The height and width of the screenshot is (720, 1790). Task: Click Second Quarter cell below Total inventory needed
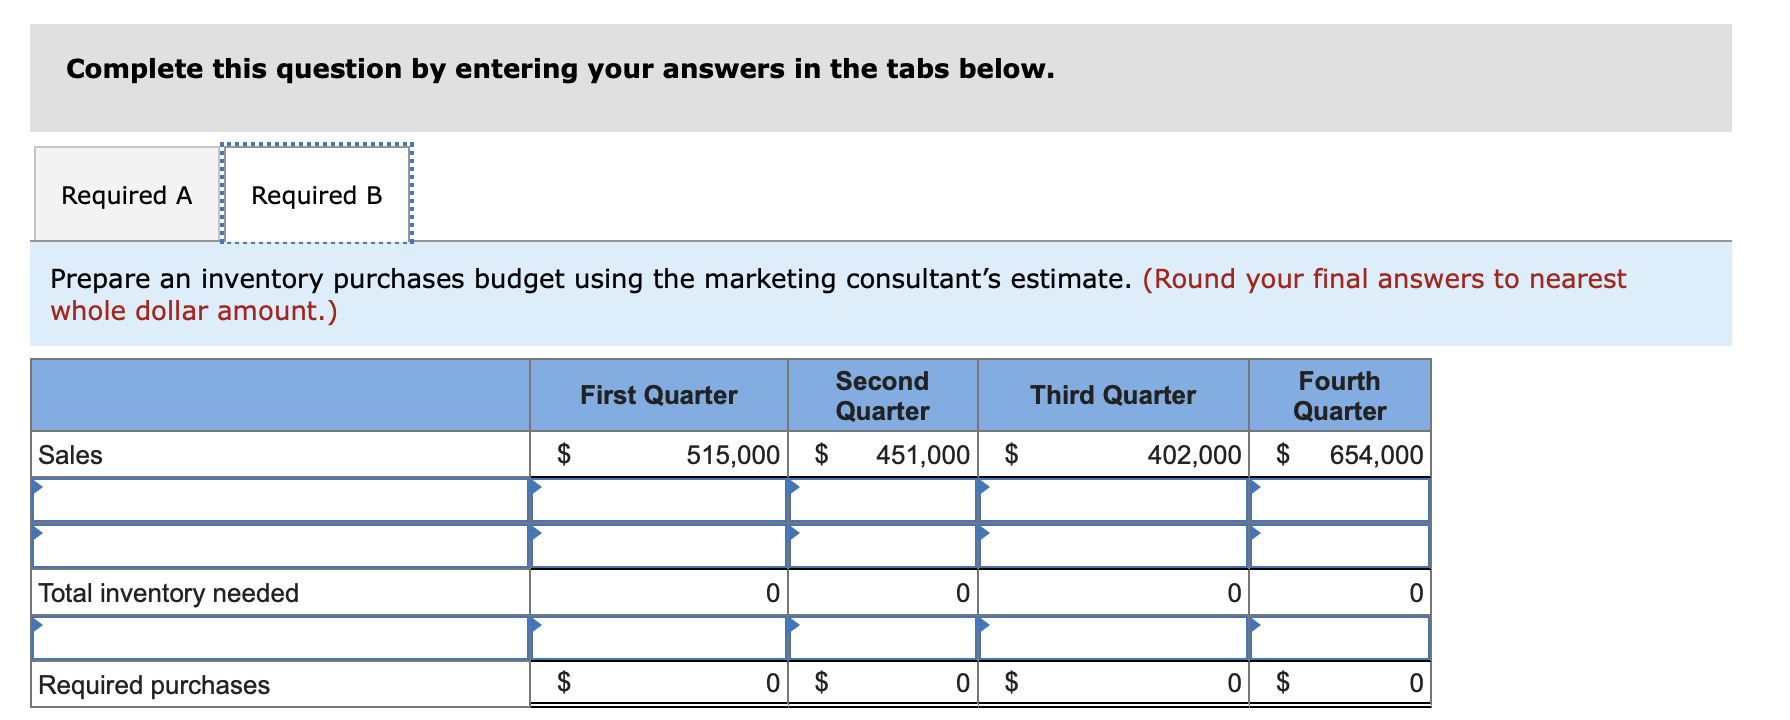883,638
